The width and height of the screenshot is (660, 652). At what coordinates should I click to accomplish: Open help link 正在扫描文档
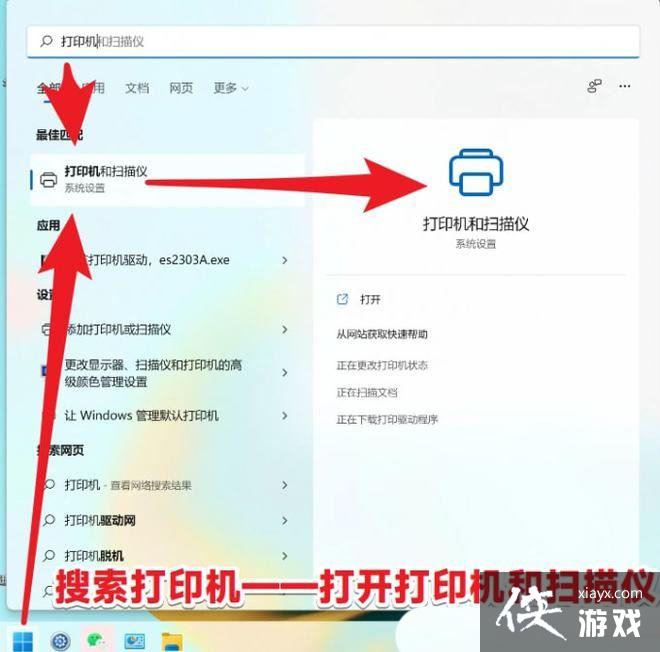tap(367, 392)
